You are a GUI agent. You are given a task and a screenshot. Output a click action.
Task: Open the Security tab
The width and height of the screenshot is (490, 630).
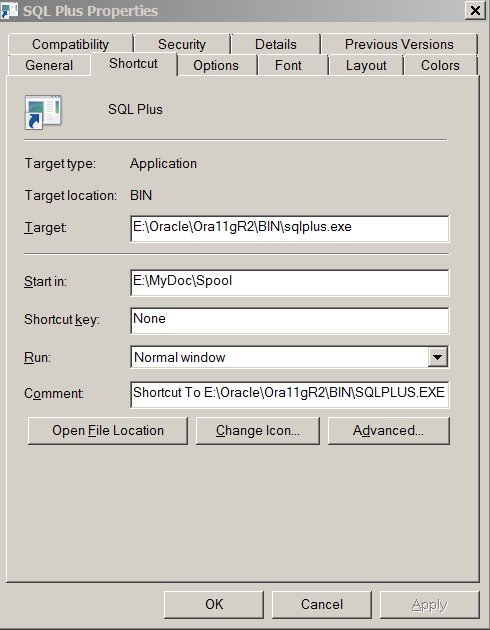(182, 44)
